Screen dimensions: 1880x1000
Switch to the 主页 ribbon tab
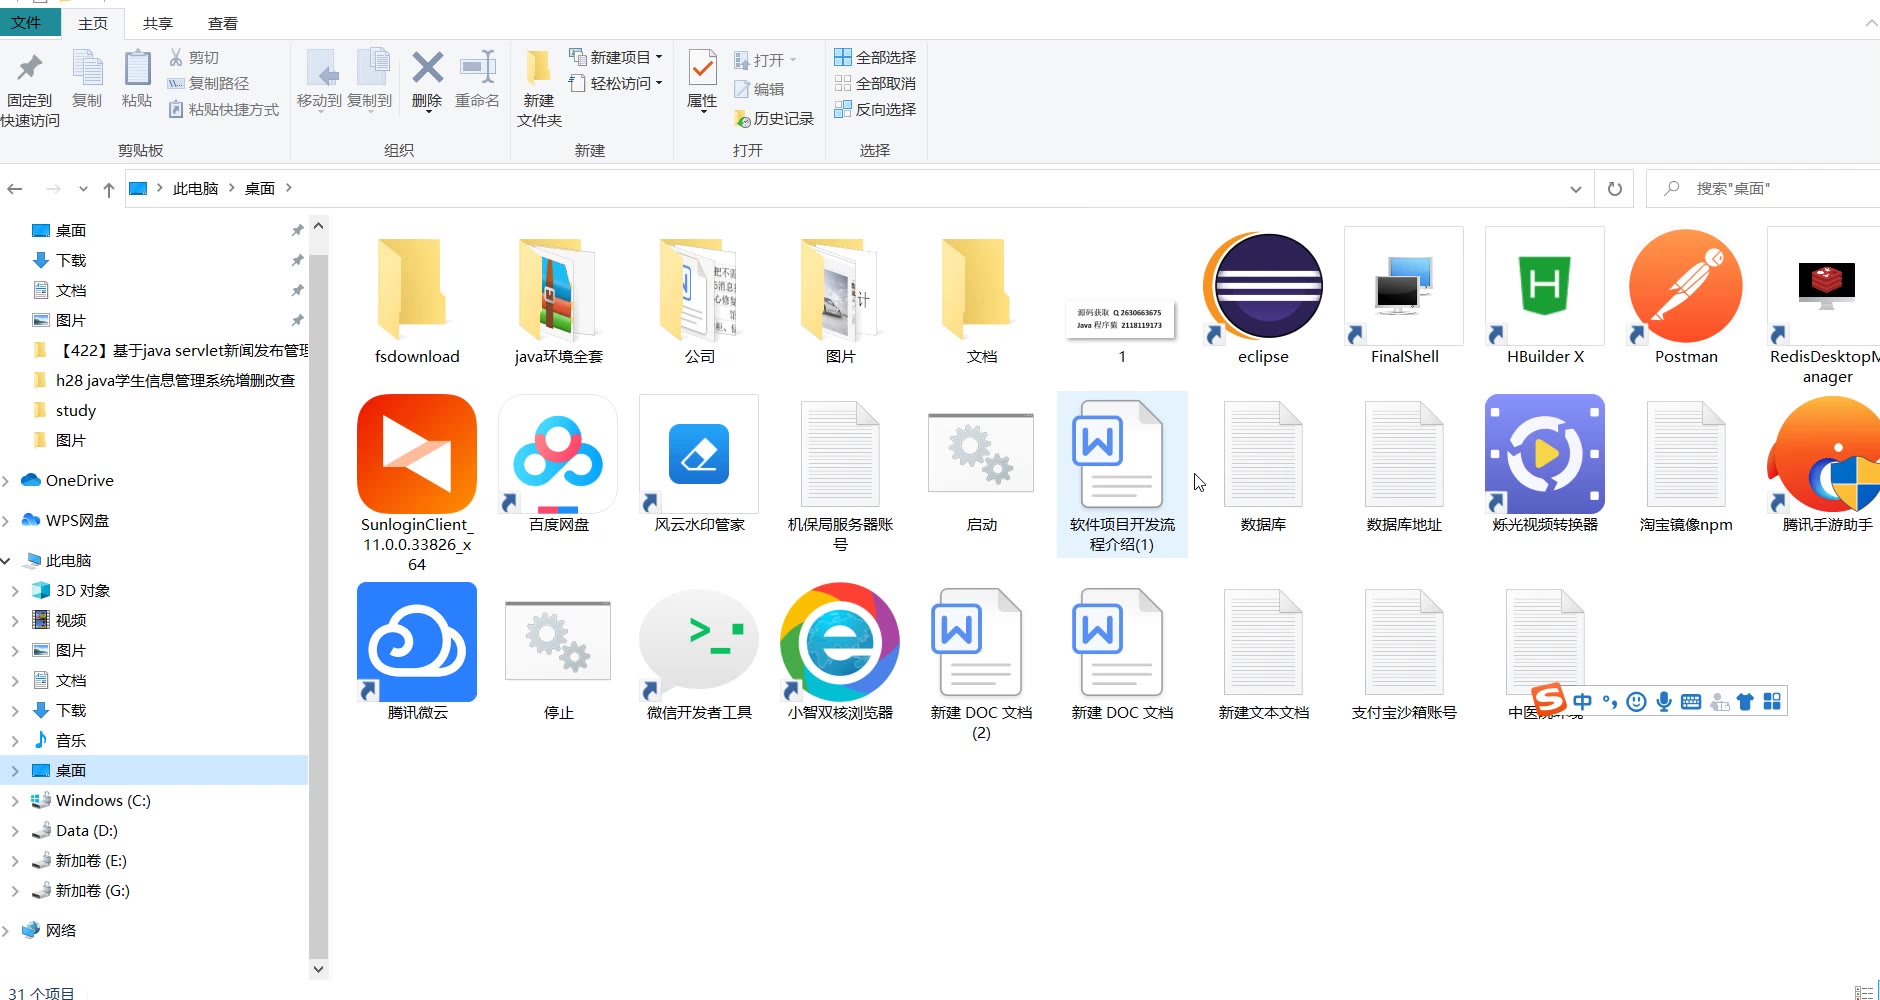coord(93,23)
